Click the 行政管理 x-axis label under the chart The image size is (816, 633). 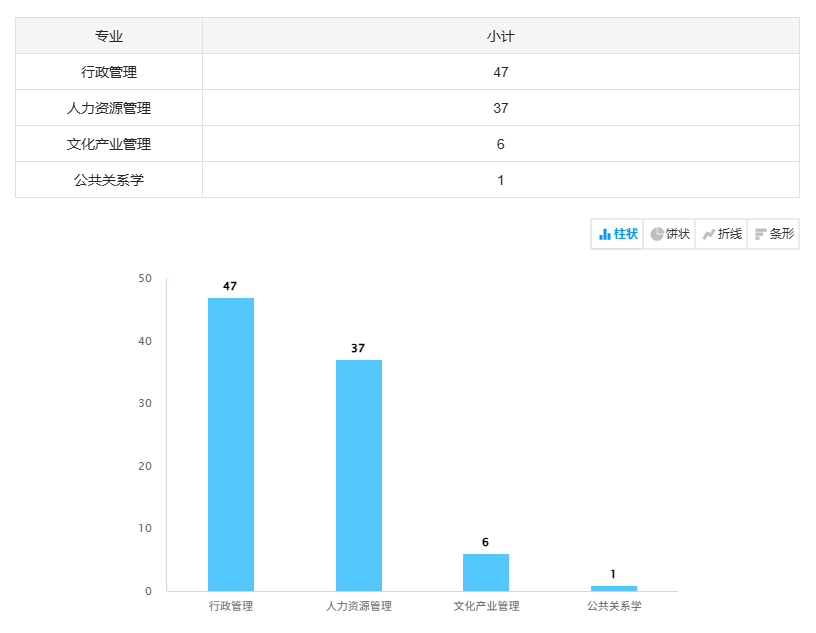231,606
